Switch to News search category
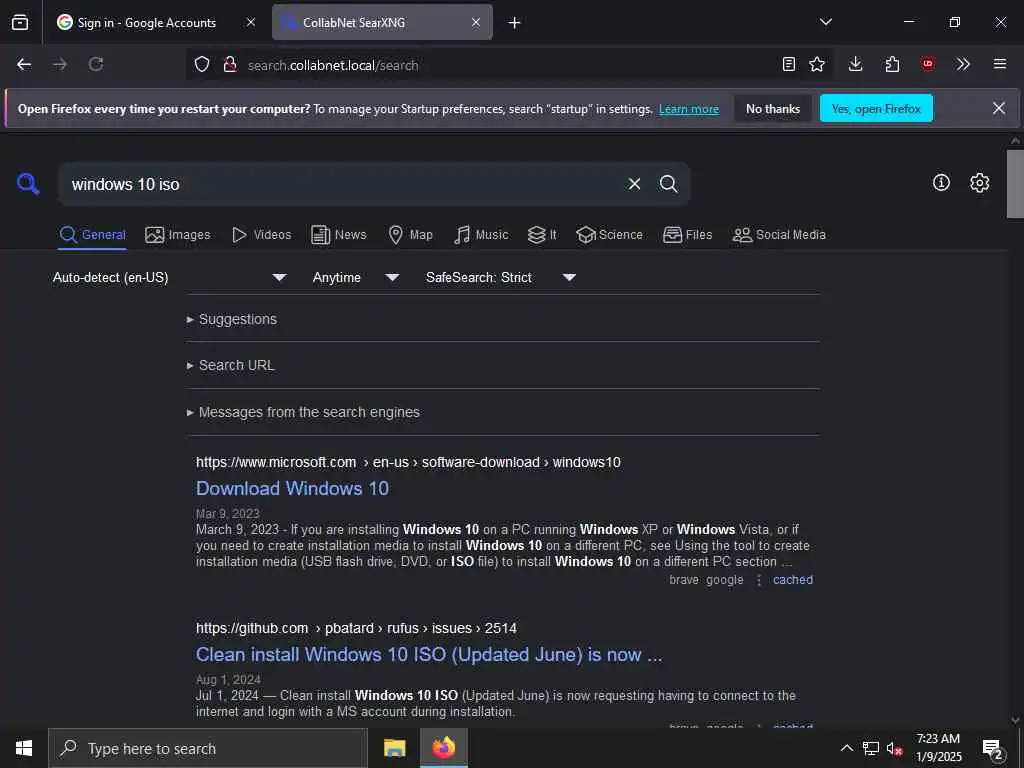Viewport: 1024px width, 768px height. coord(338,235)
